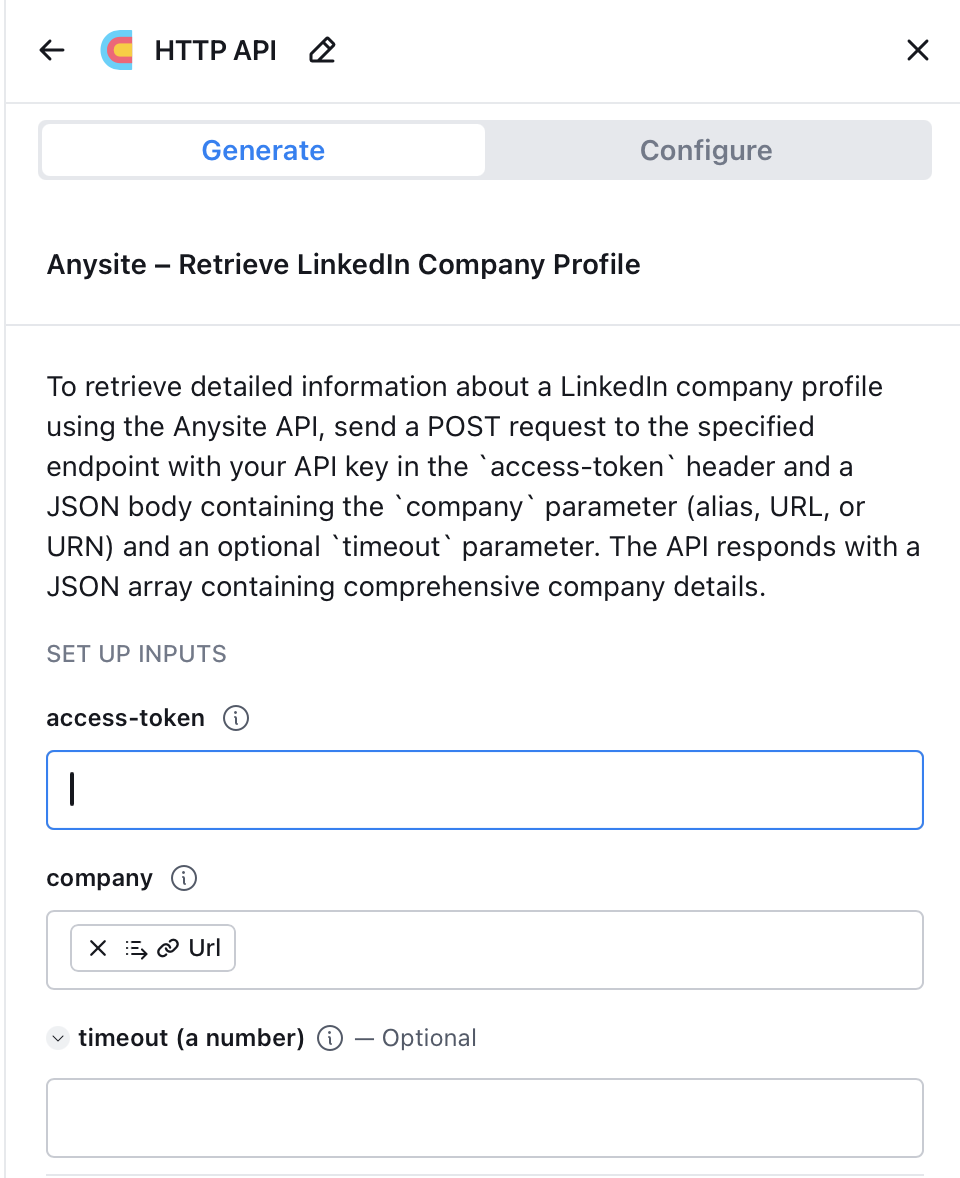Click the pencil icon to rename HTTP API
This screenshot has width=960, height=1178.
(x=321, y=49)
